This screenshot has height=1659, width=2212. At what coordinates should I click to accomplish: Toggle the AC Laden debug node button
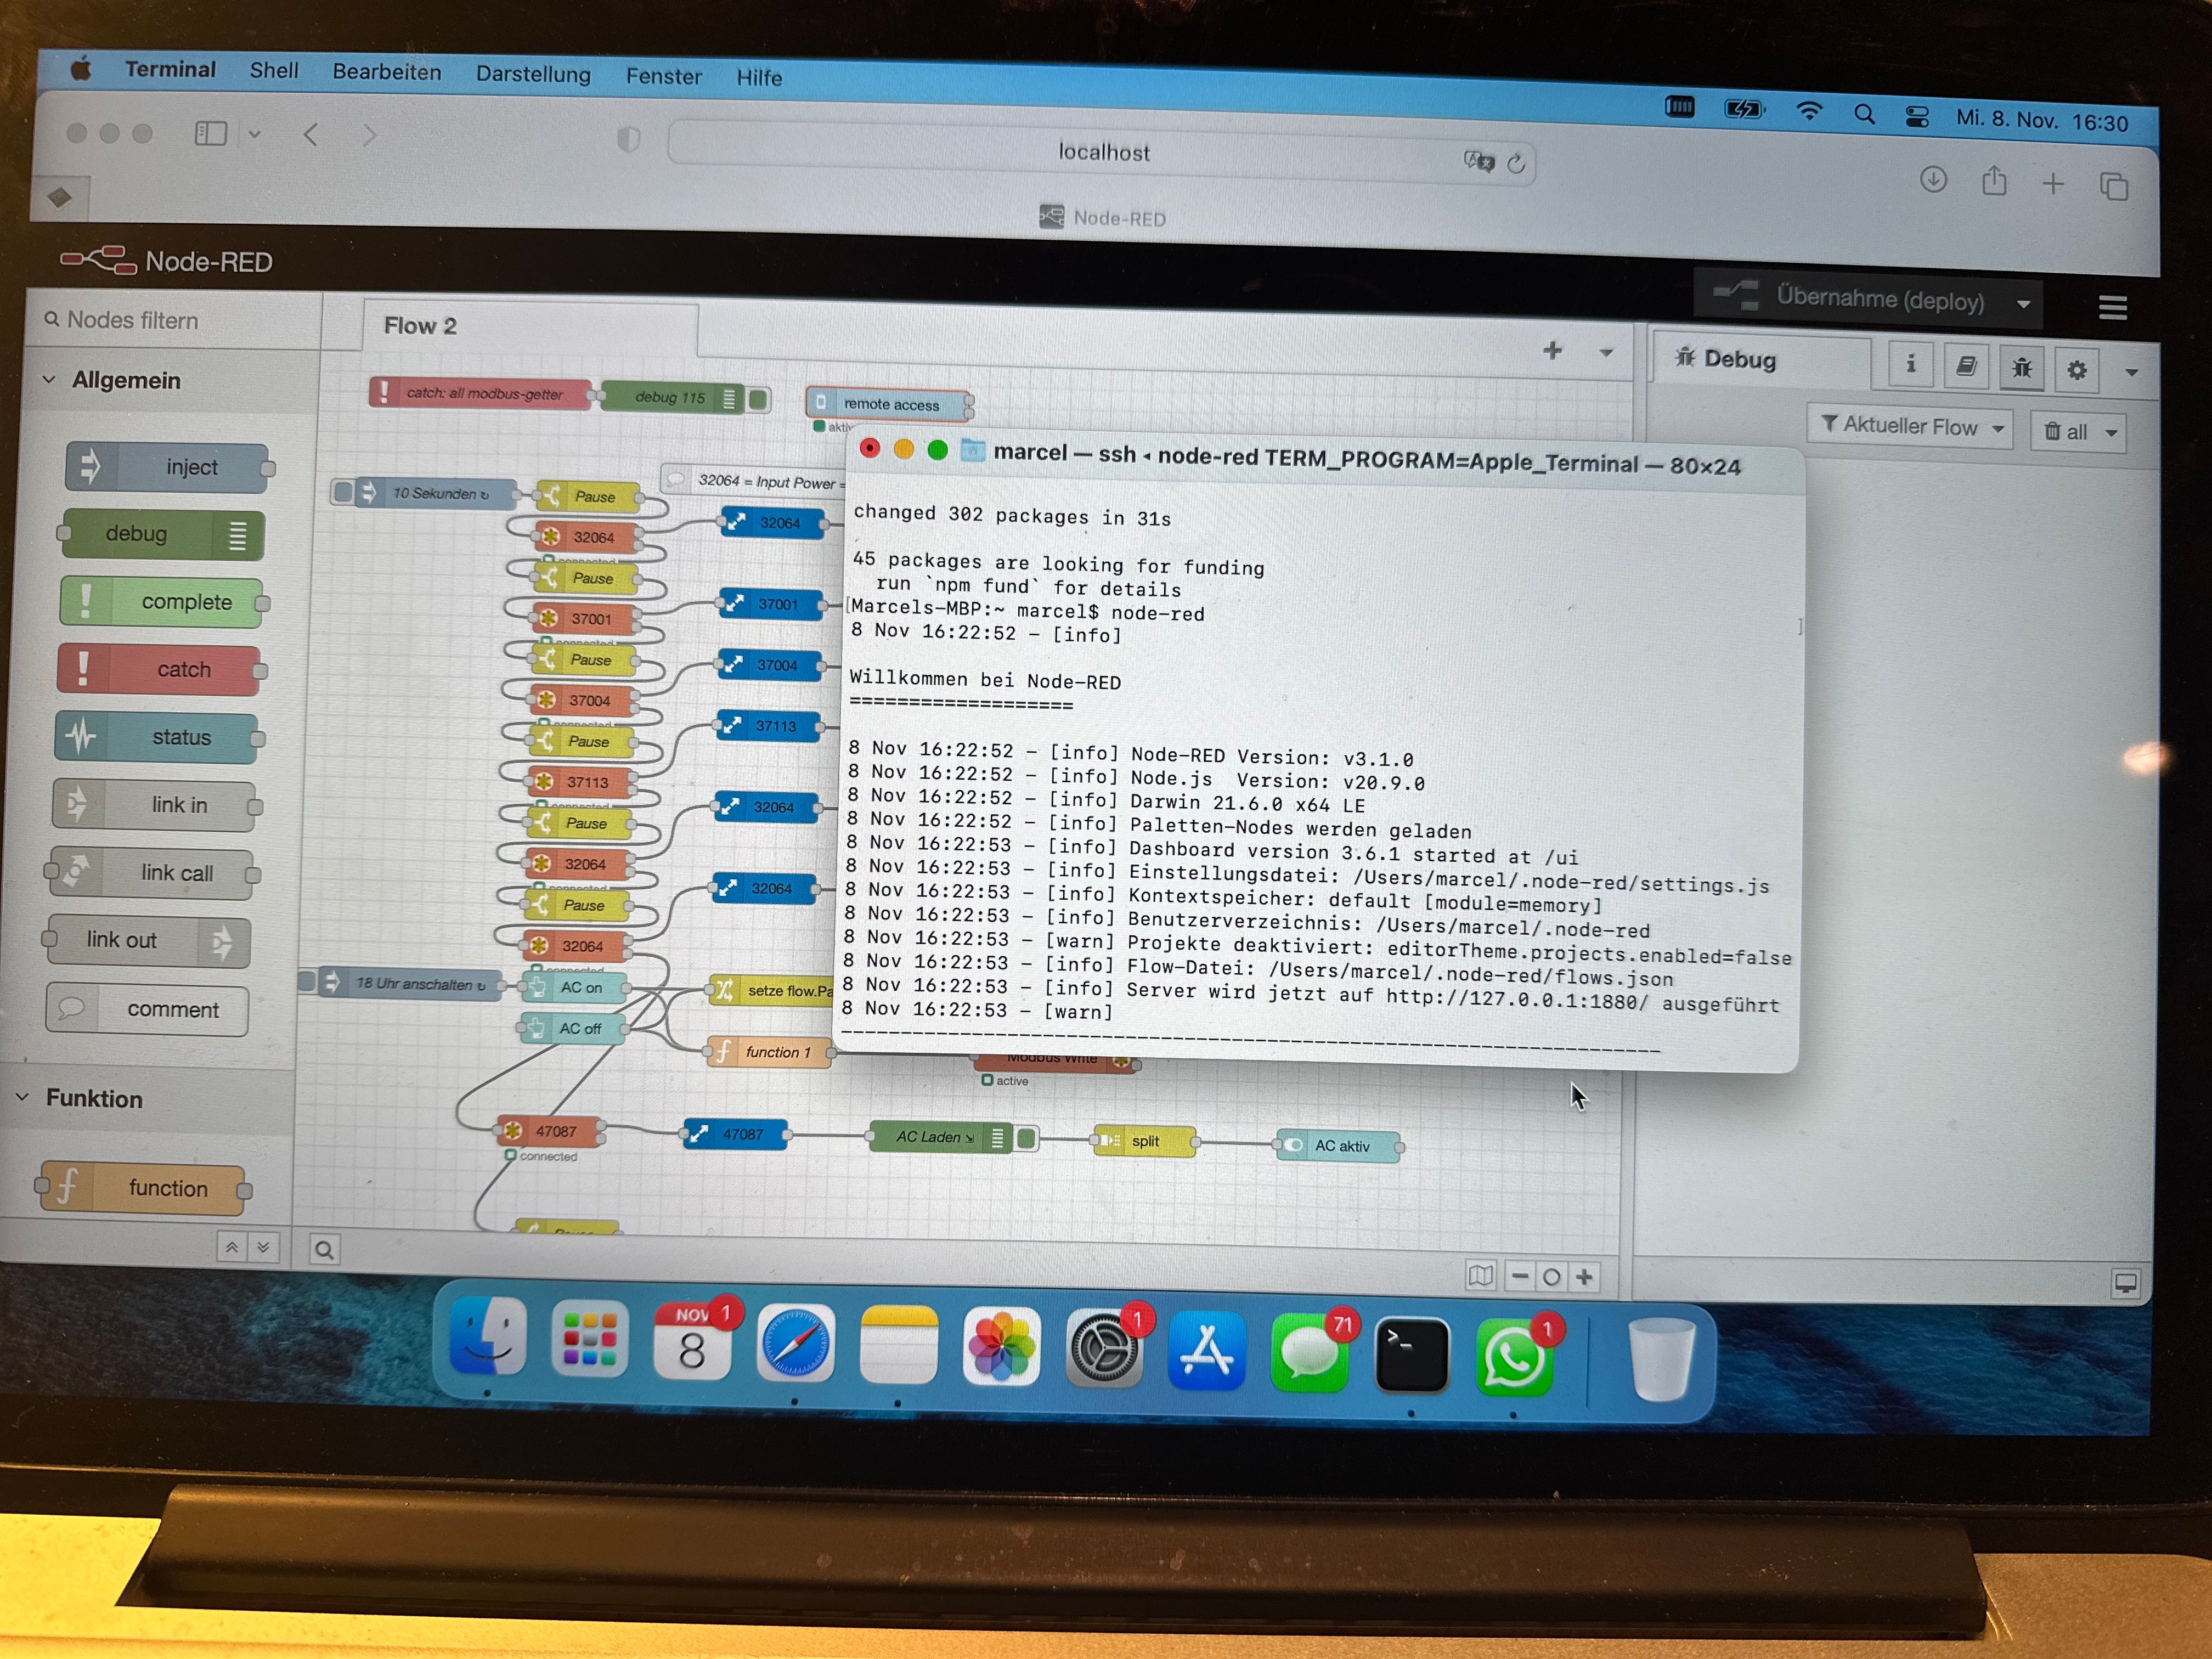1026,1138
